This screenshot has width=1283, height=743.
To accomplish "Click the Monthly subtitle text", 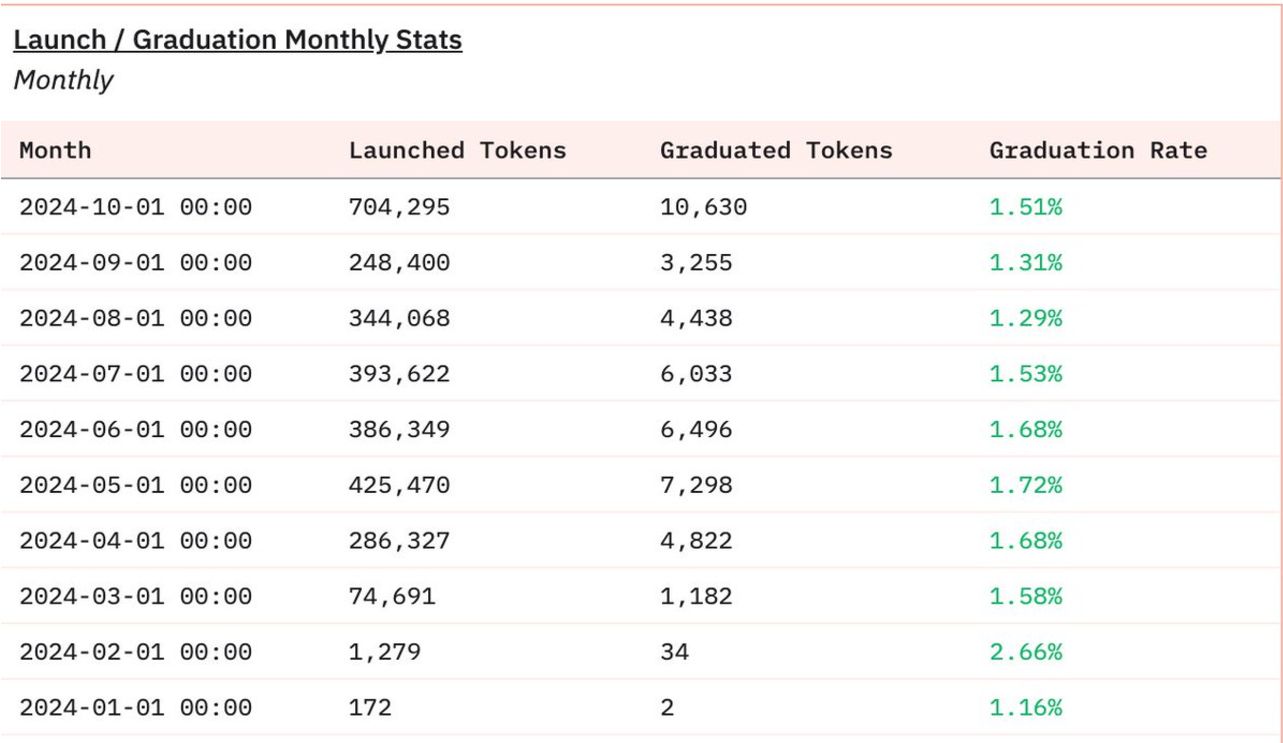I will (63, 81).
